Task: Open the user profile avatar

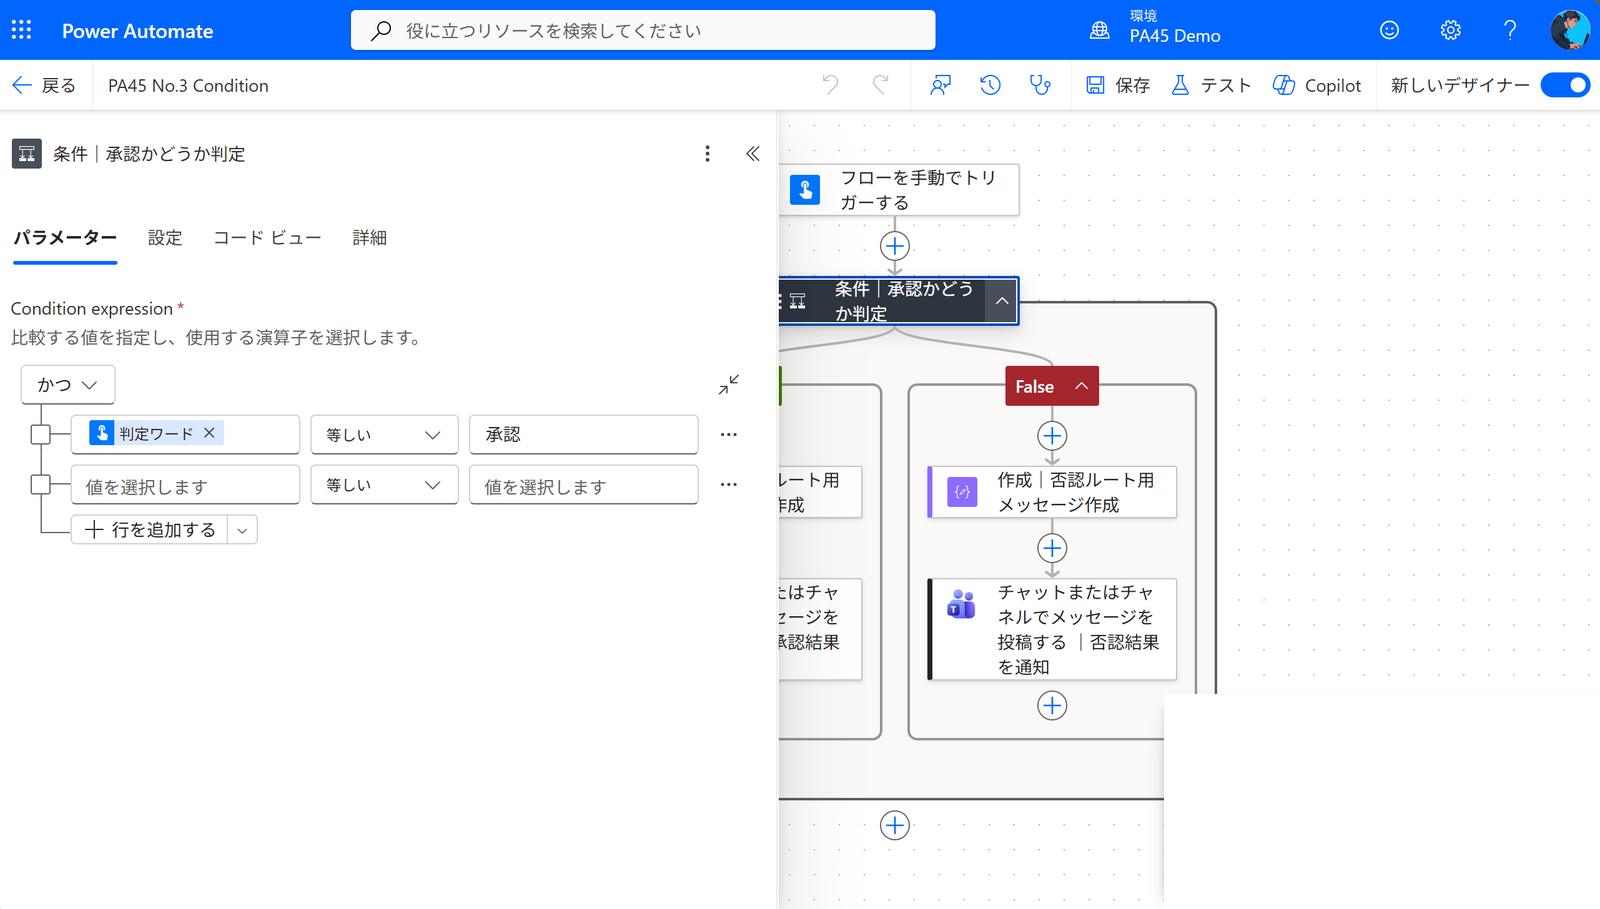Action: [1570, 30]
